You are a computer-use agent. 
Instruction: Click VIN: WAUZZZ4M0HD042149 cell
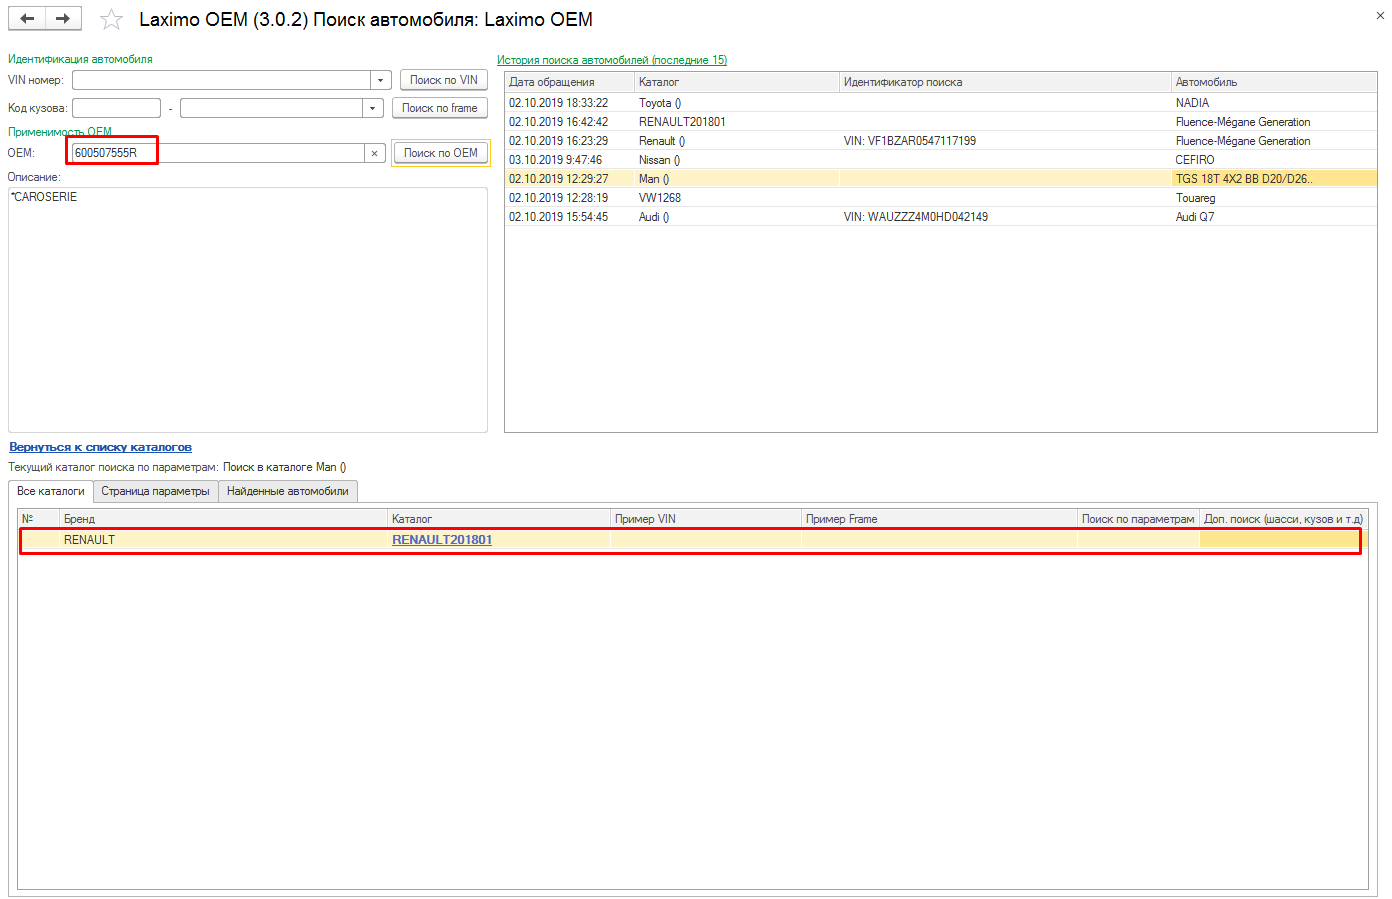(1005, 217)
